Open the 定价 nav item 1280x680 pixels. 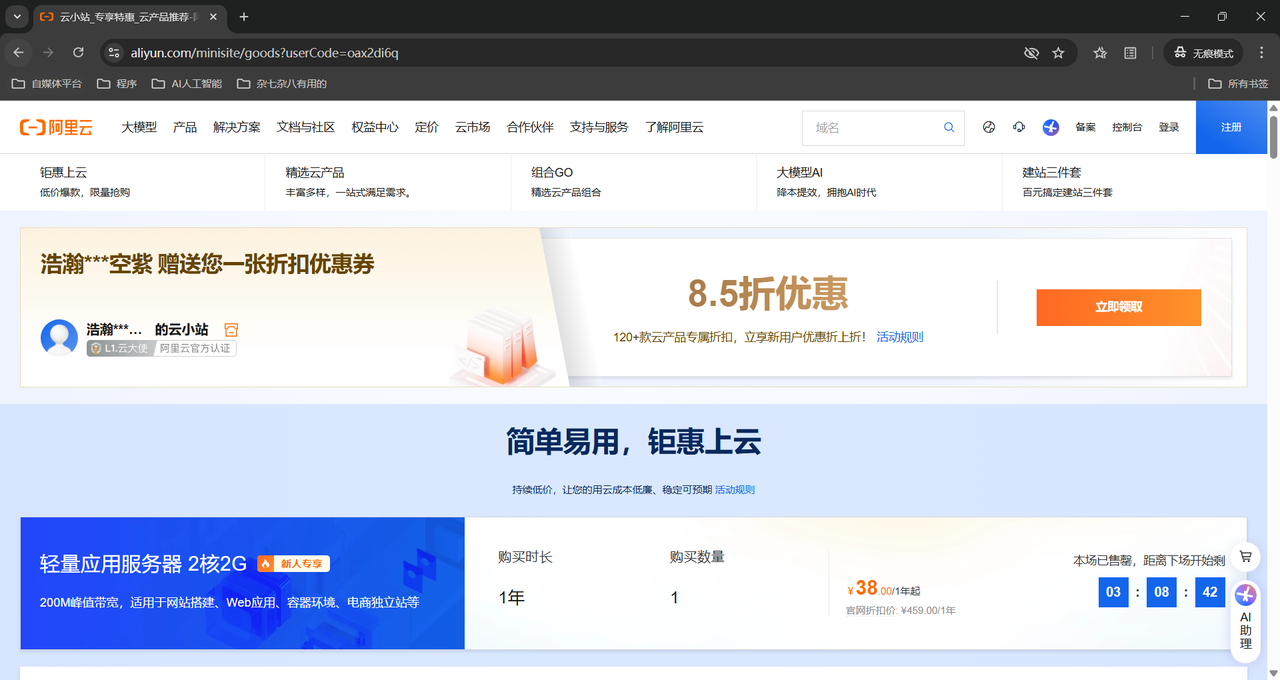click(427, 127)
